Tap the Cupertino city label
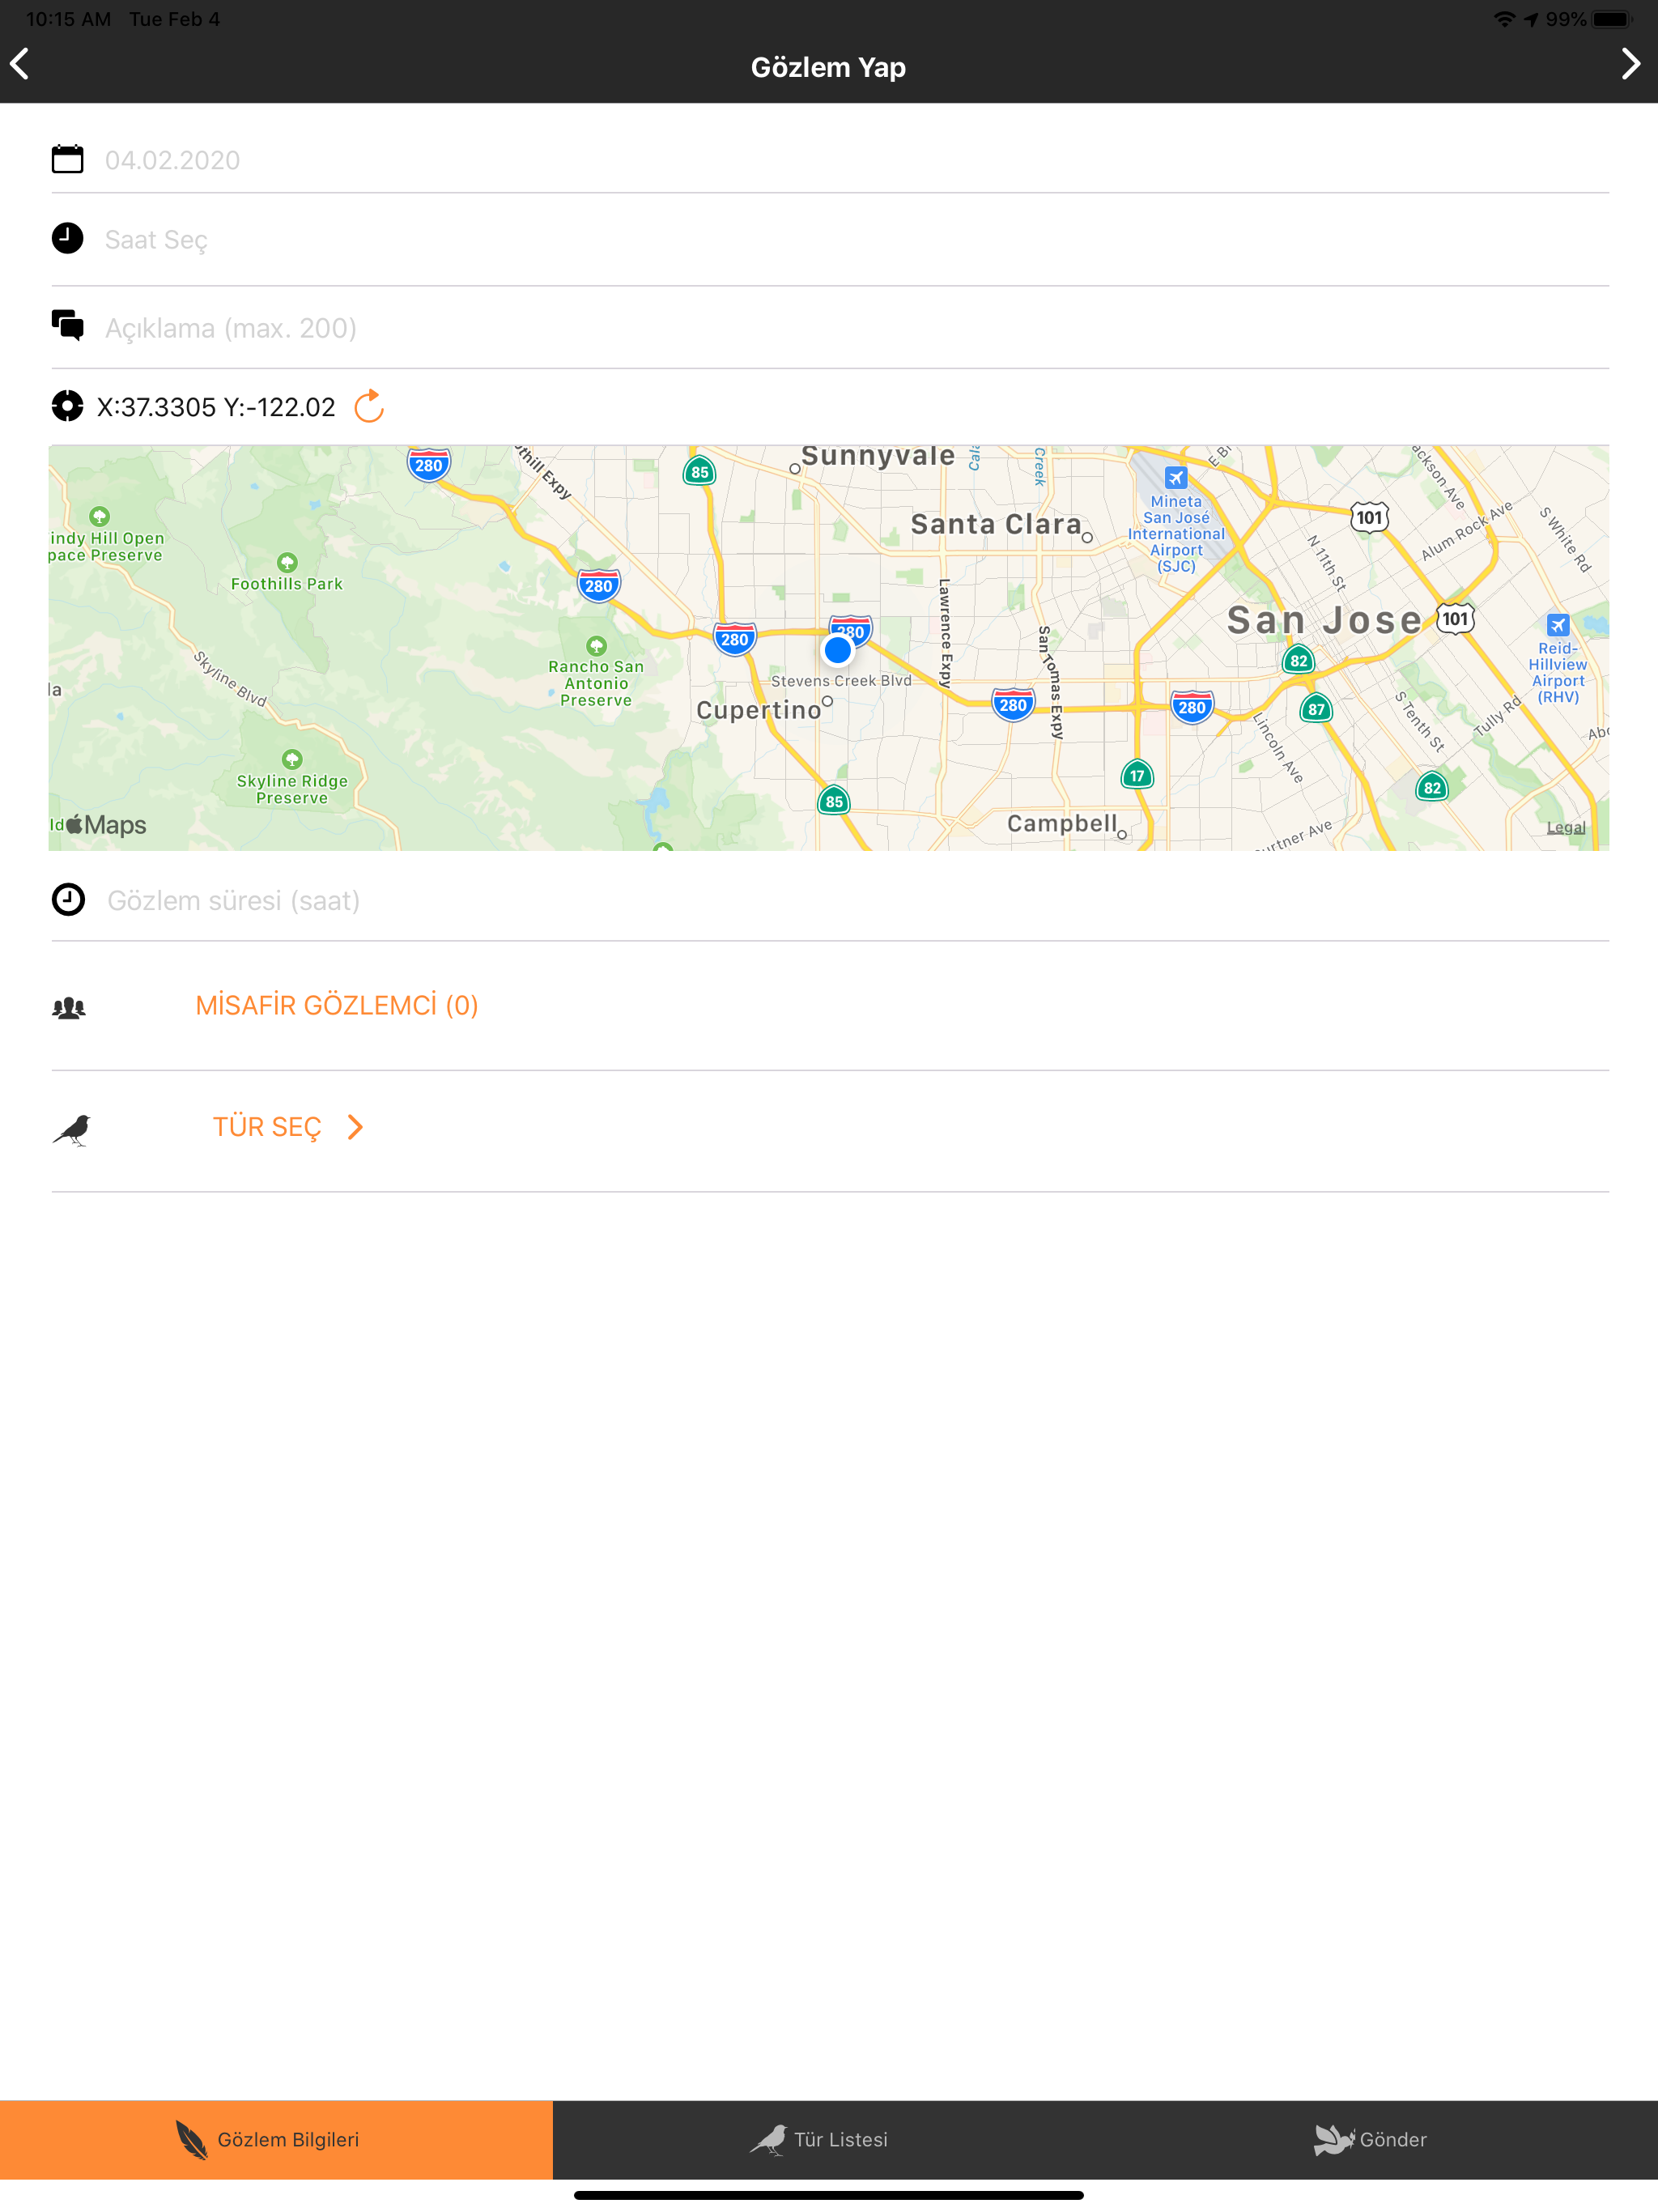Screen dimensions: 1658x2212 pos(758,710)
